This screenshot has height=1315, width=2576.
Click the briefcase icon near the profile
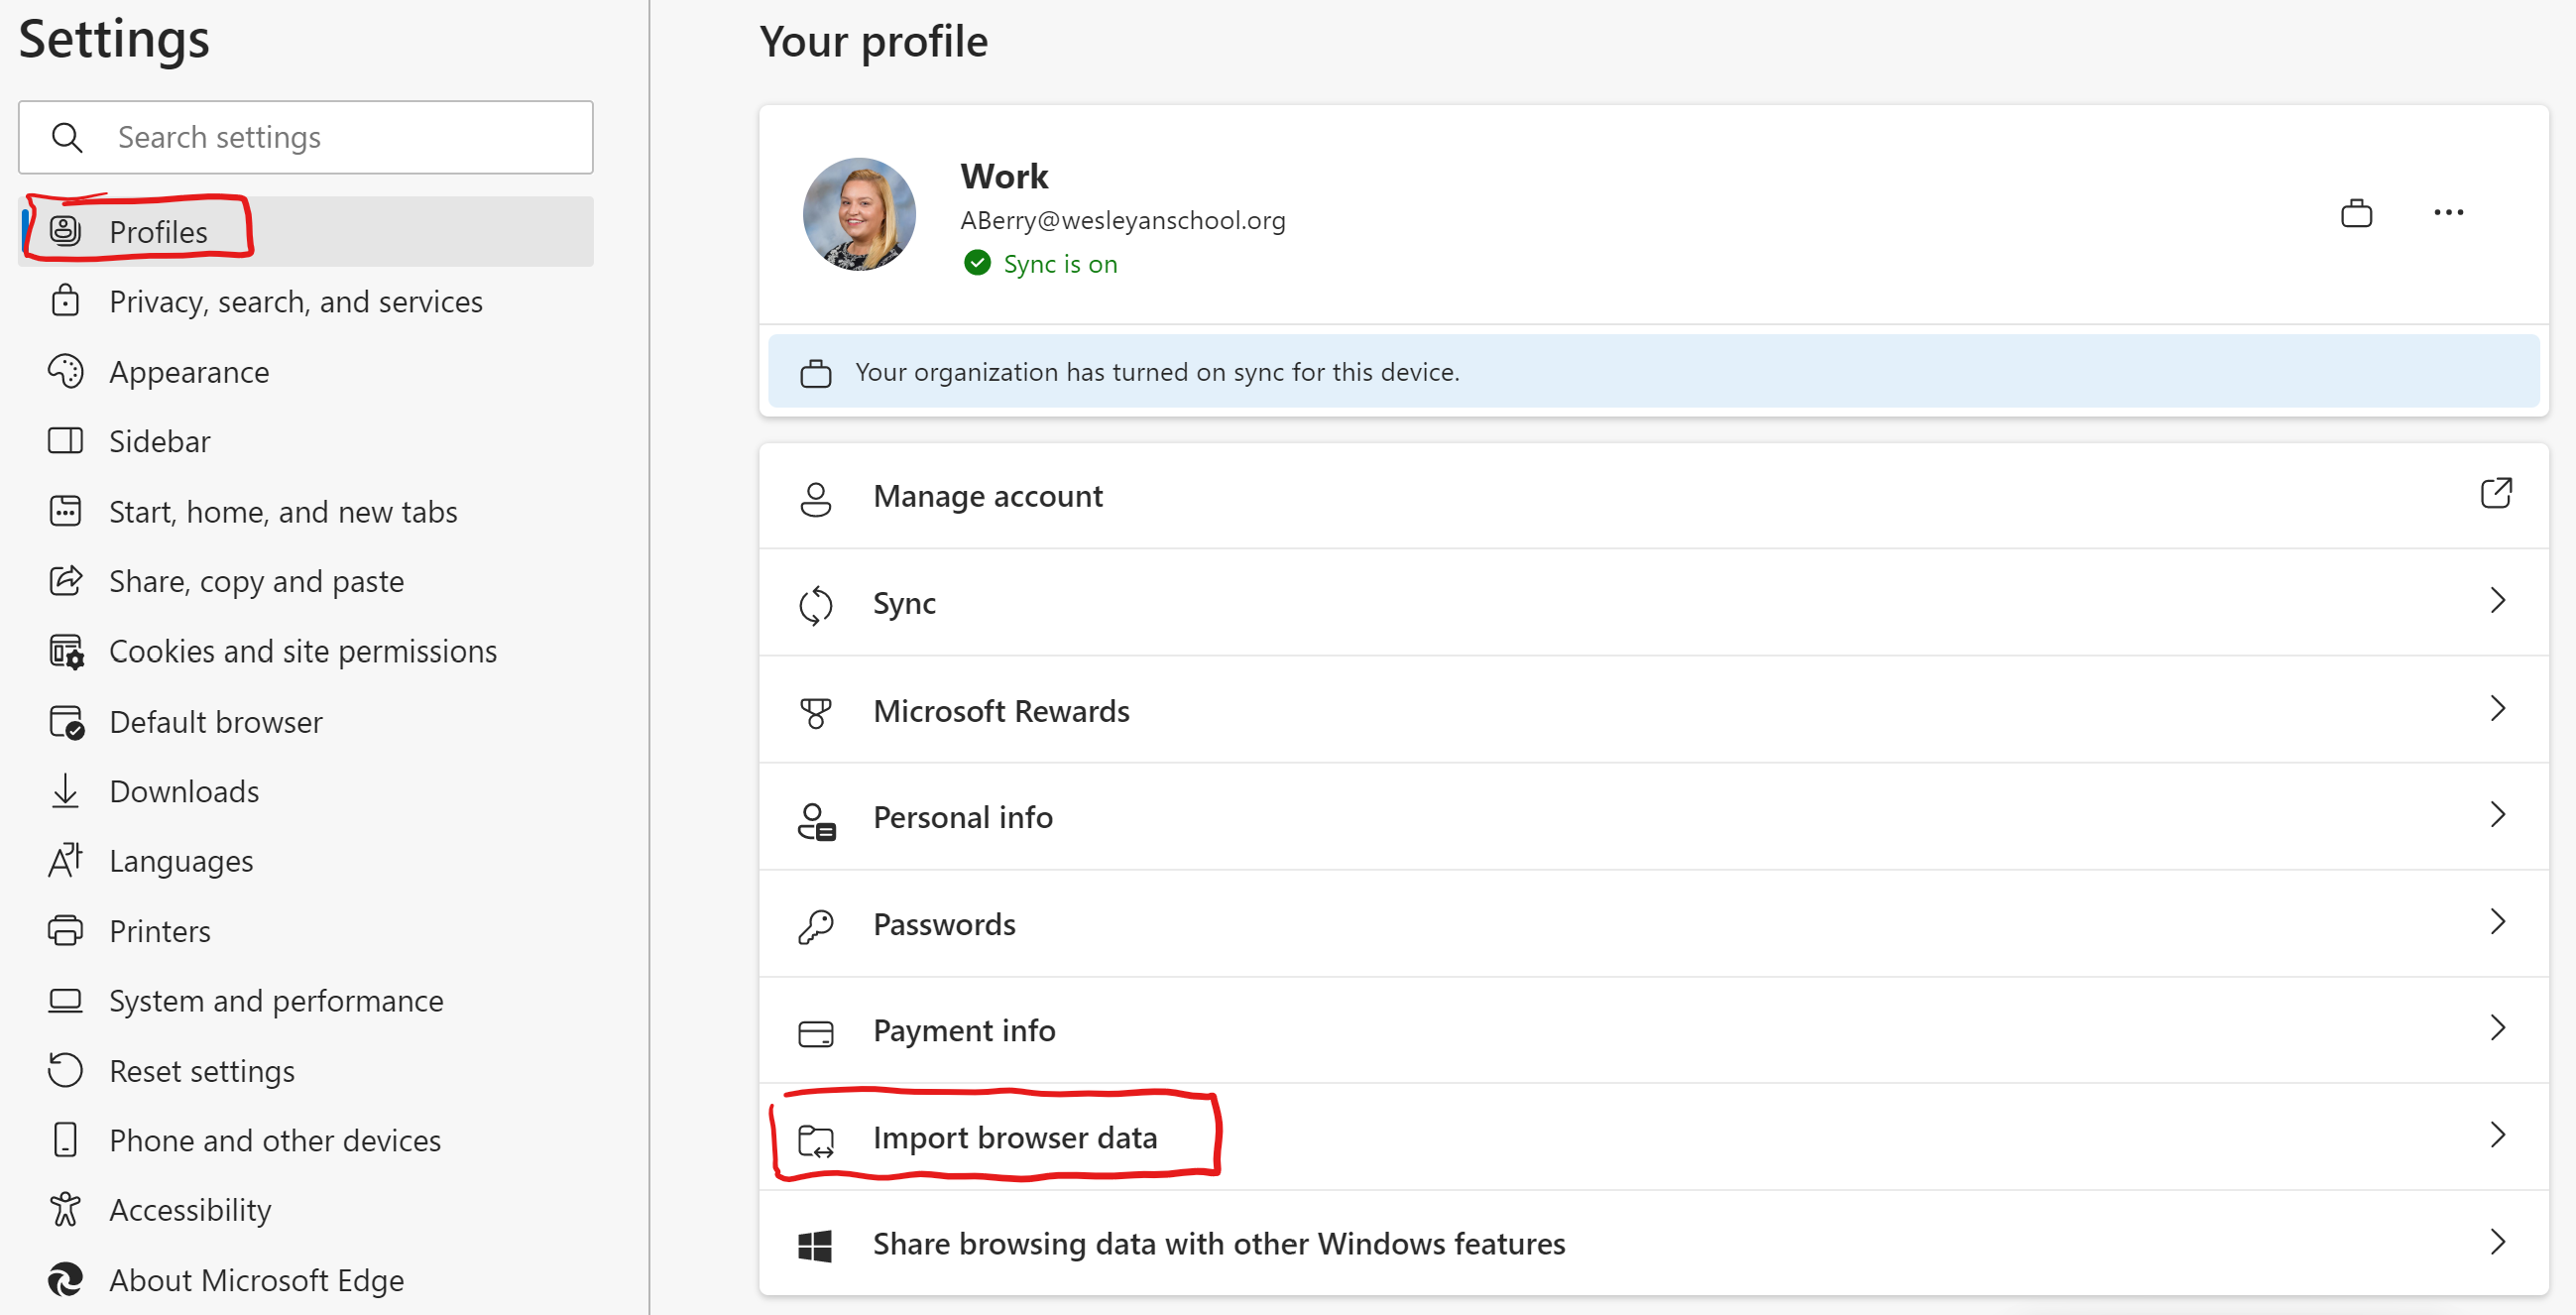pyautogui.click(x=2357, y=213)
